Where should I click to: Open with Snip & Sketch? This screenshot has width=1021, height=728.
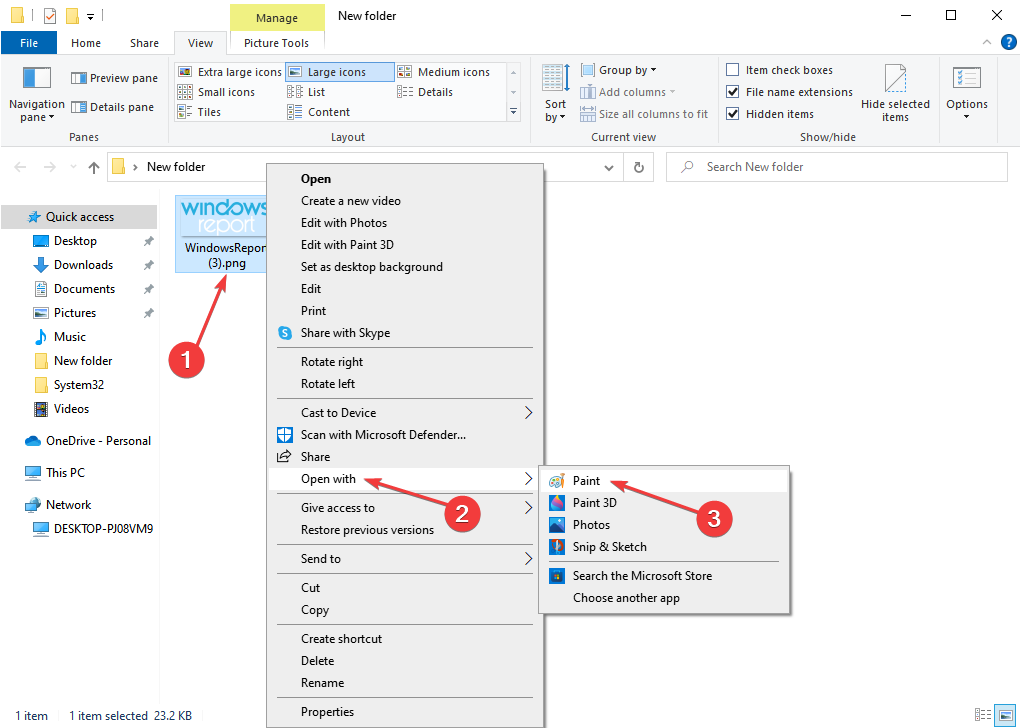pyautogui.click(x=664, y=547)
